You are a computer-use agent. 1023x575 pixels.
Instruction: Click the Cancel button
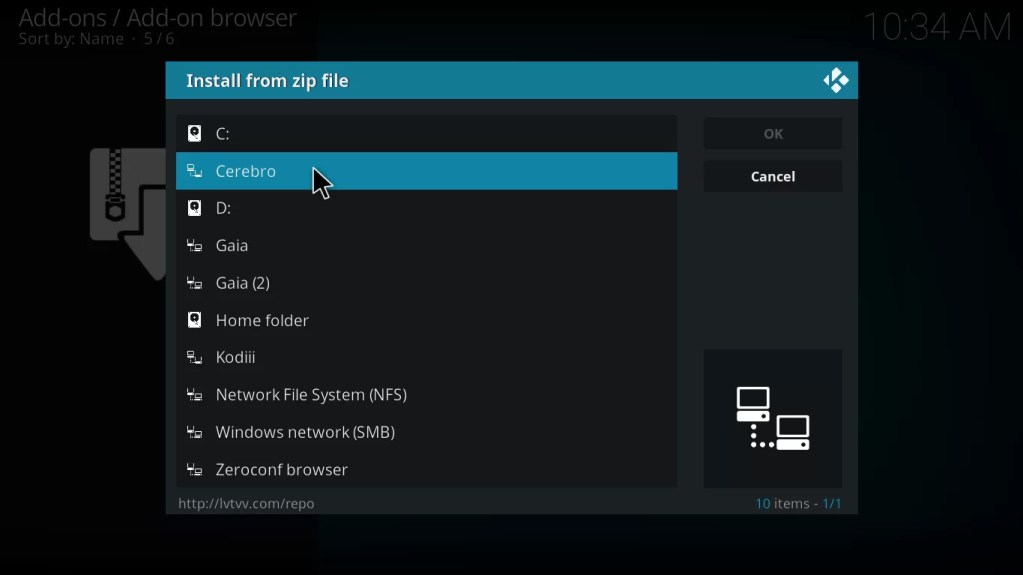(773, 176)
